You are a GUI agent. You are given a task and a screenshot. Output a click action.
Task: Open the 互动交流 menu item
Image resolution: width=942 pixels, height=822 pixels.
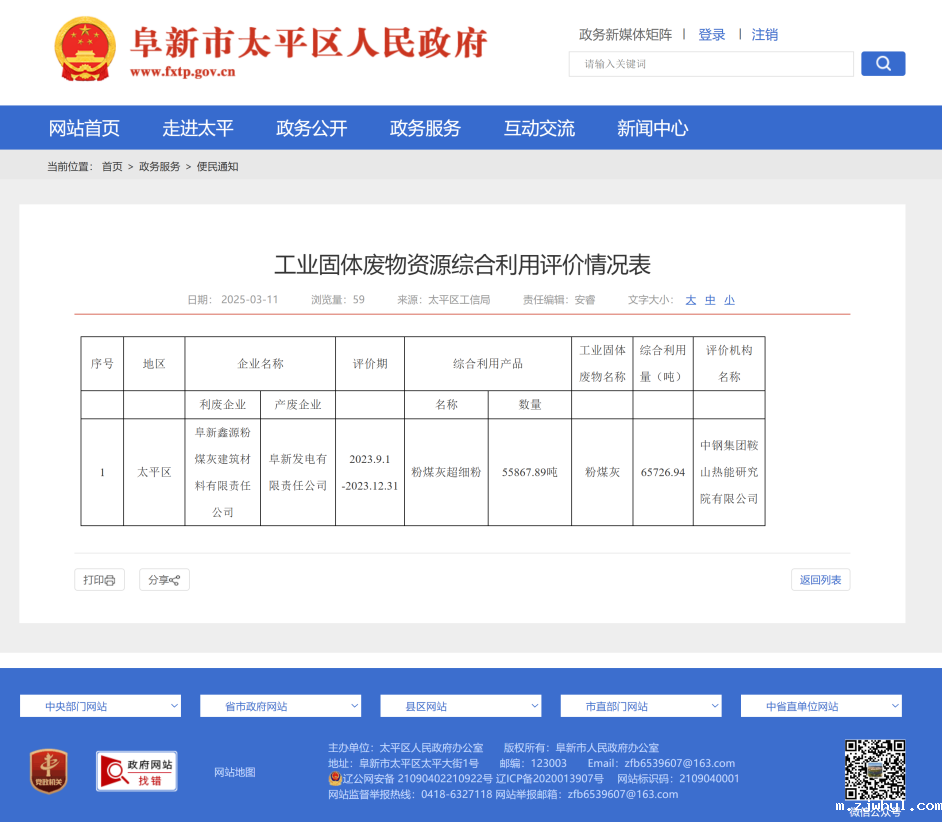tap(539, 127)
